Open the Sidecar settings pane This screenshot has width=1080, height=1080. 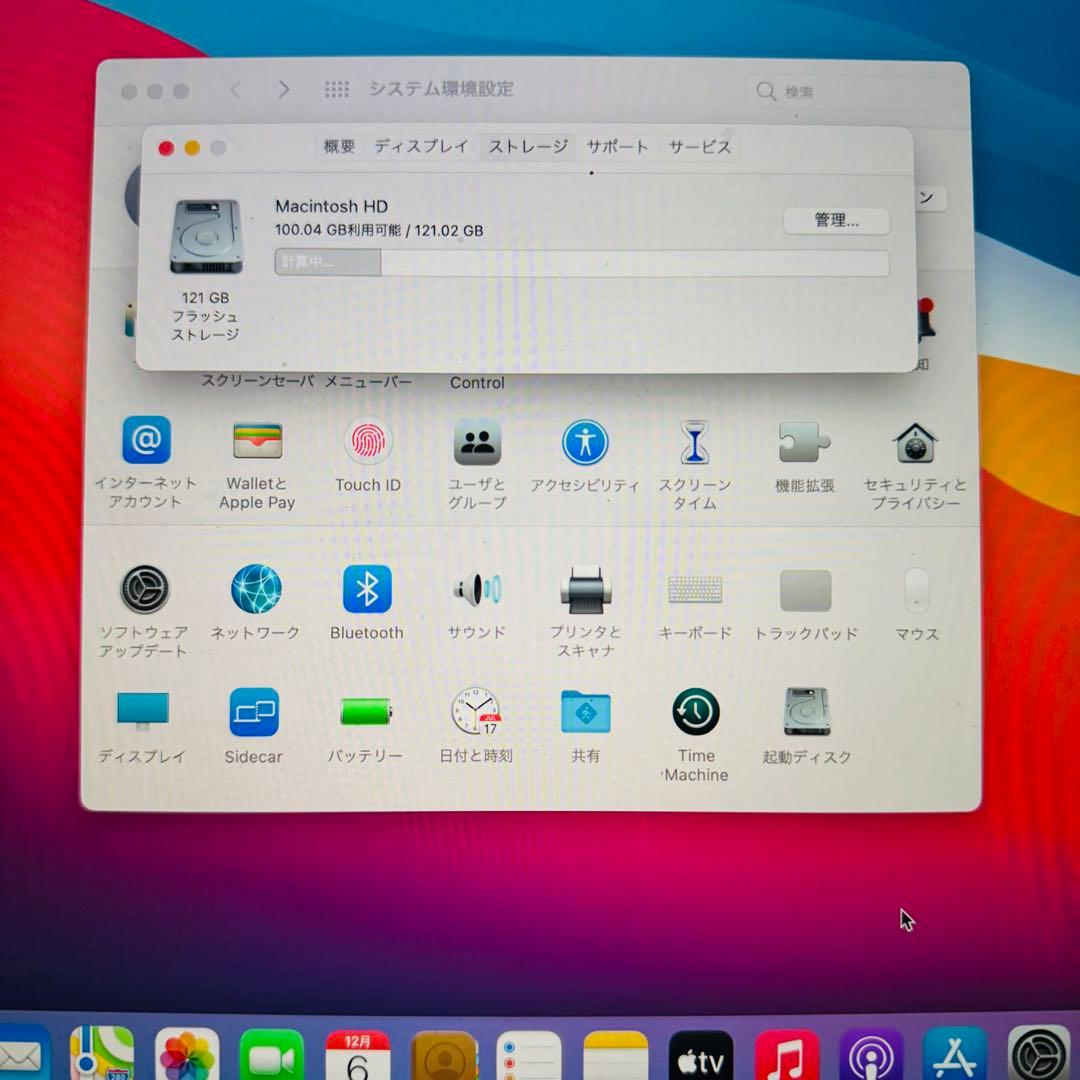click(x=254, y=713)
